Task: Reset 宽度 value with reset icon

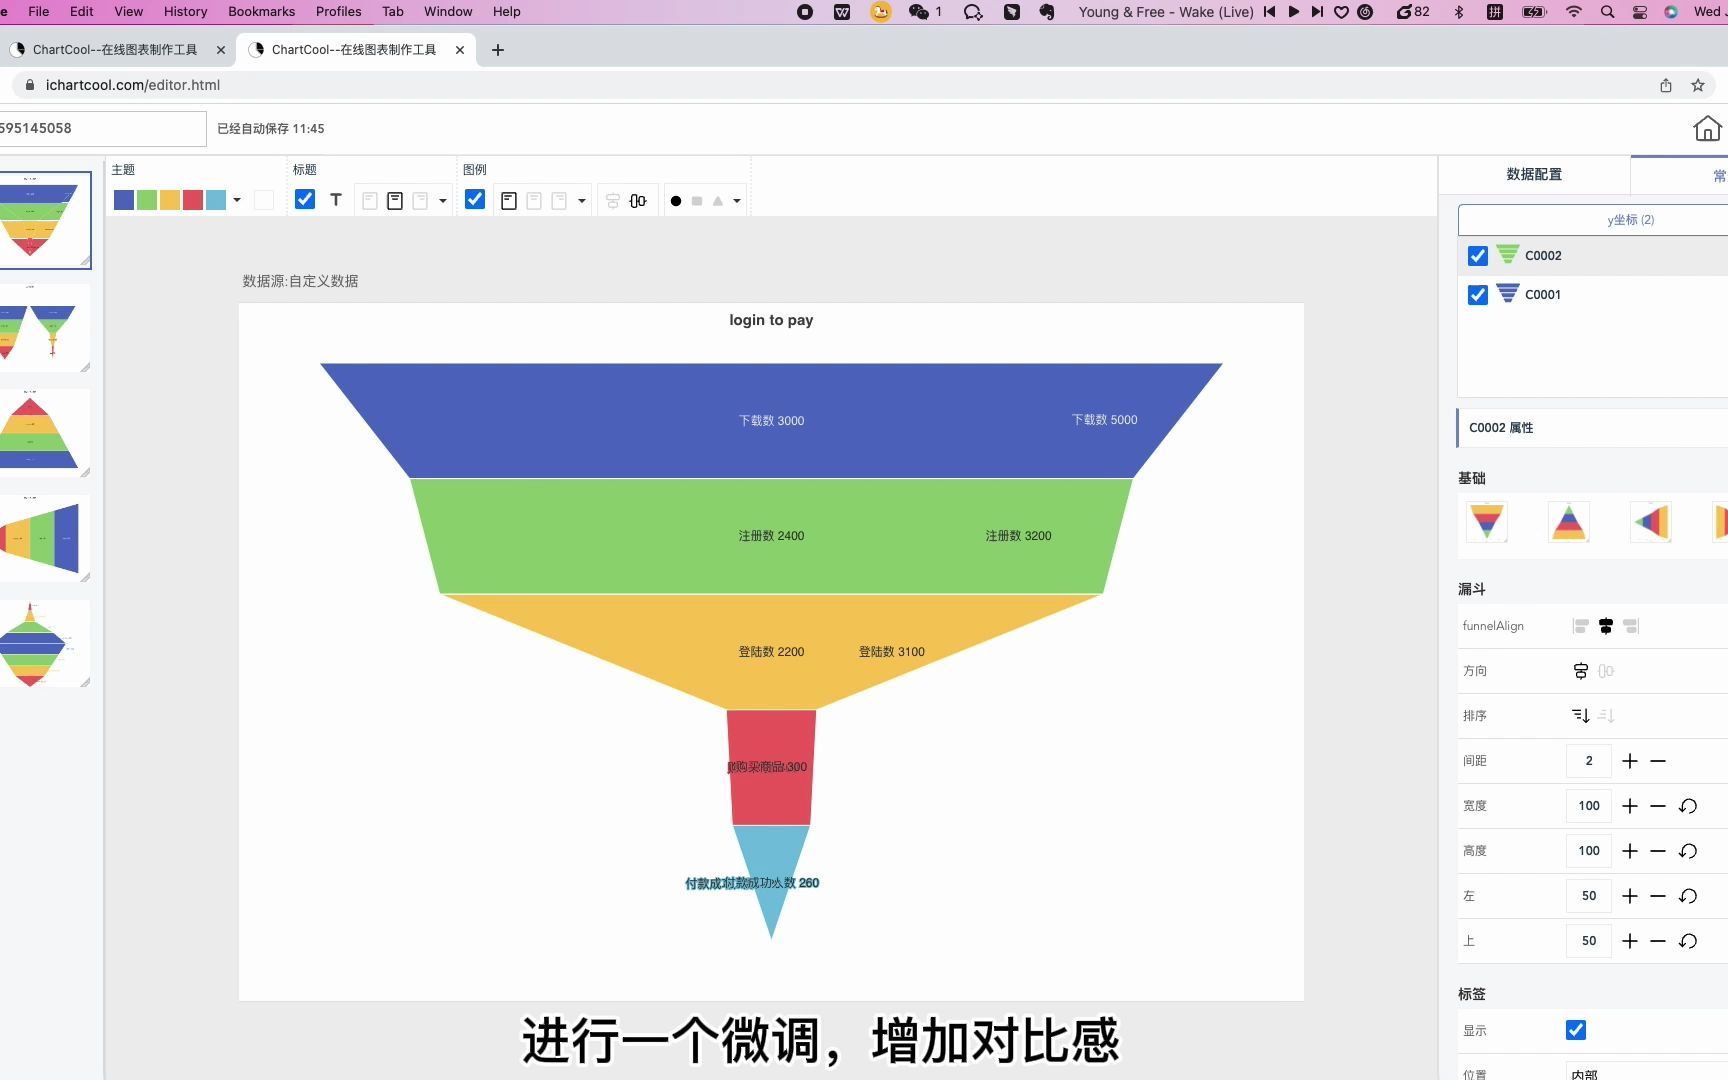Action: point(1688,806)
